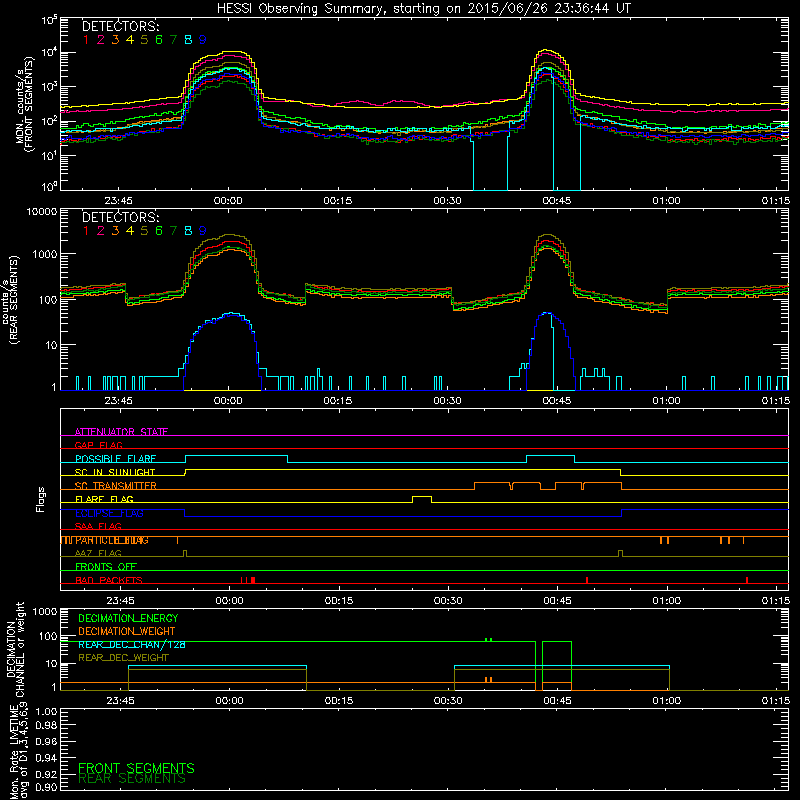Click 01:15 tick label under decimation panel
800x800 pixels.
(x=776, y=701)
